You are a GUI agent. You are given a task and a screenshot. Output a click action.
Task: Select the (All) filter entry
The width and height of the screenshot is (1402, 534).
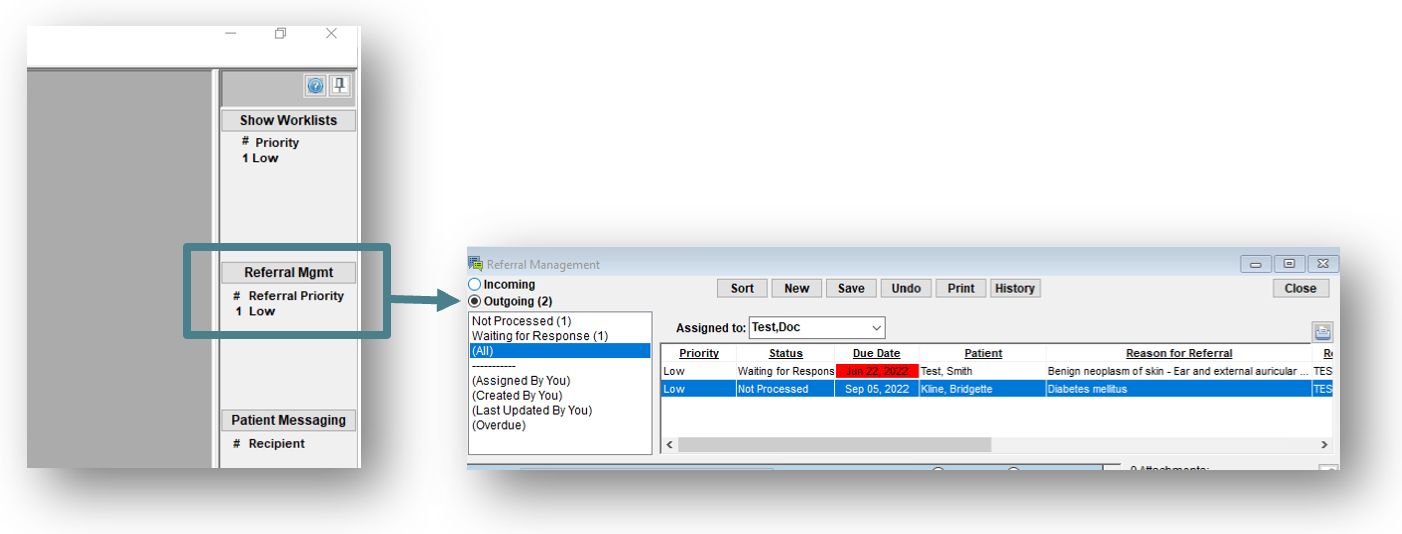pos(560,351)
